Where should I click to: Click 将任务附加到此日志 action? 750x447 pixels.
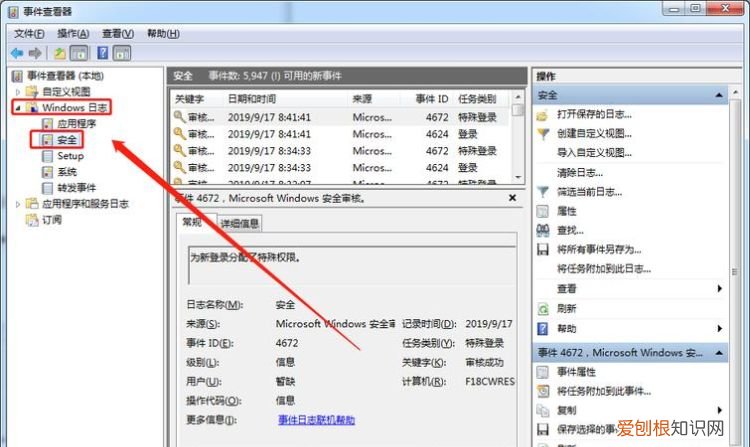(604, 269)
